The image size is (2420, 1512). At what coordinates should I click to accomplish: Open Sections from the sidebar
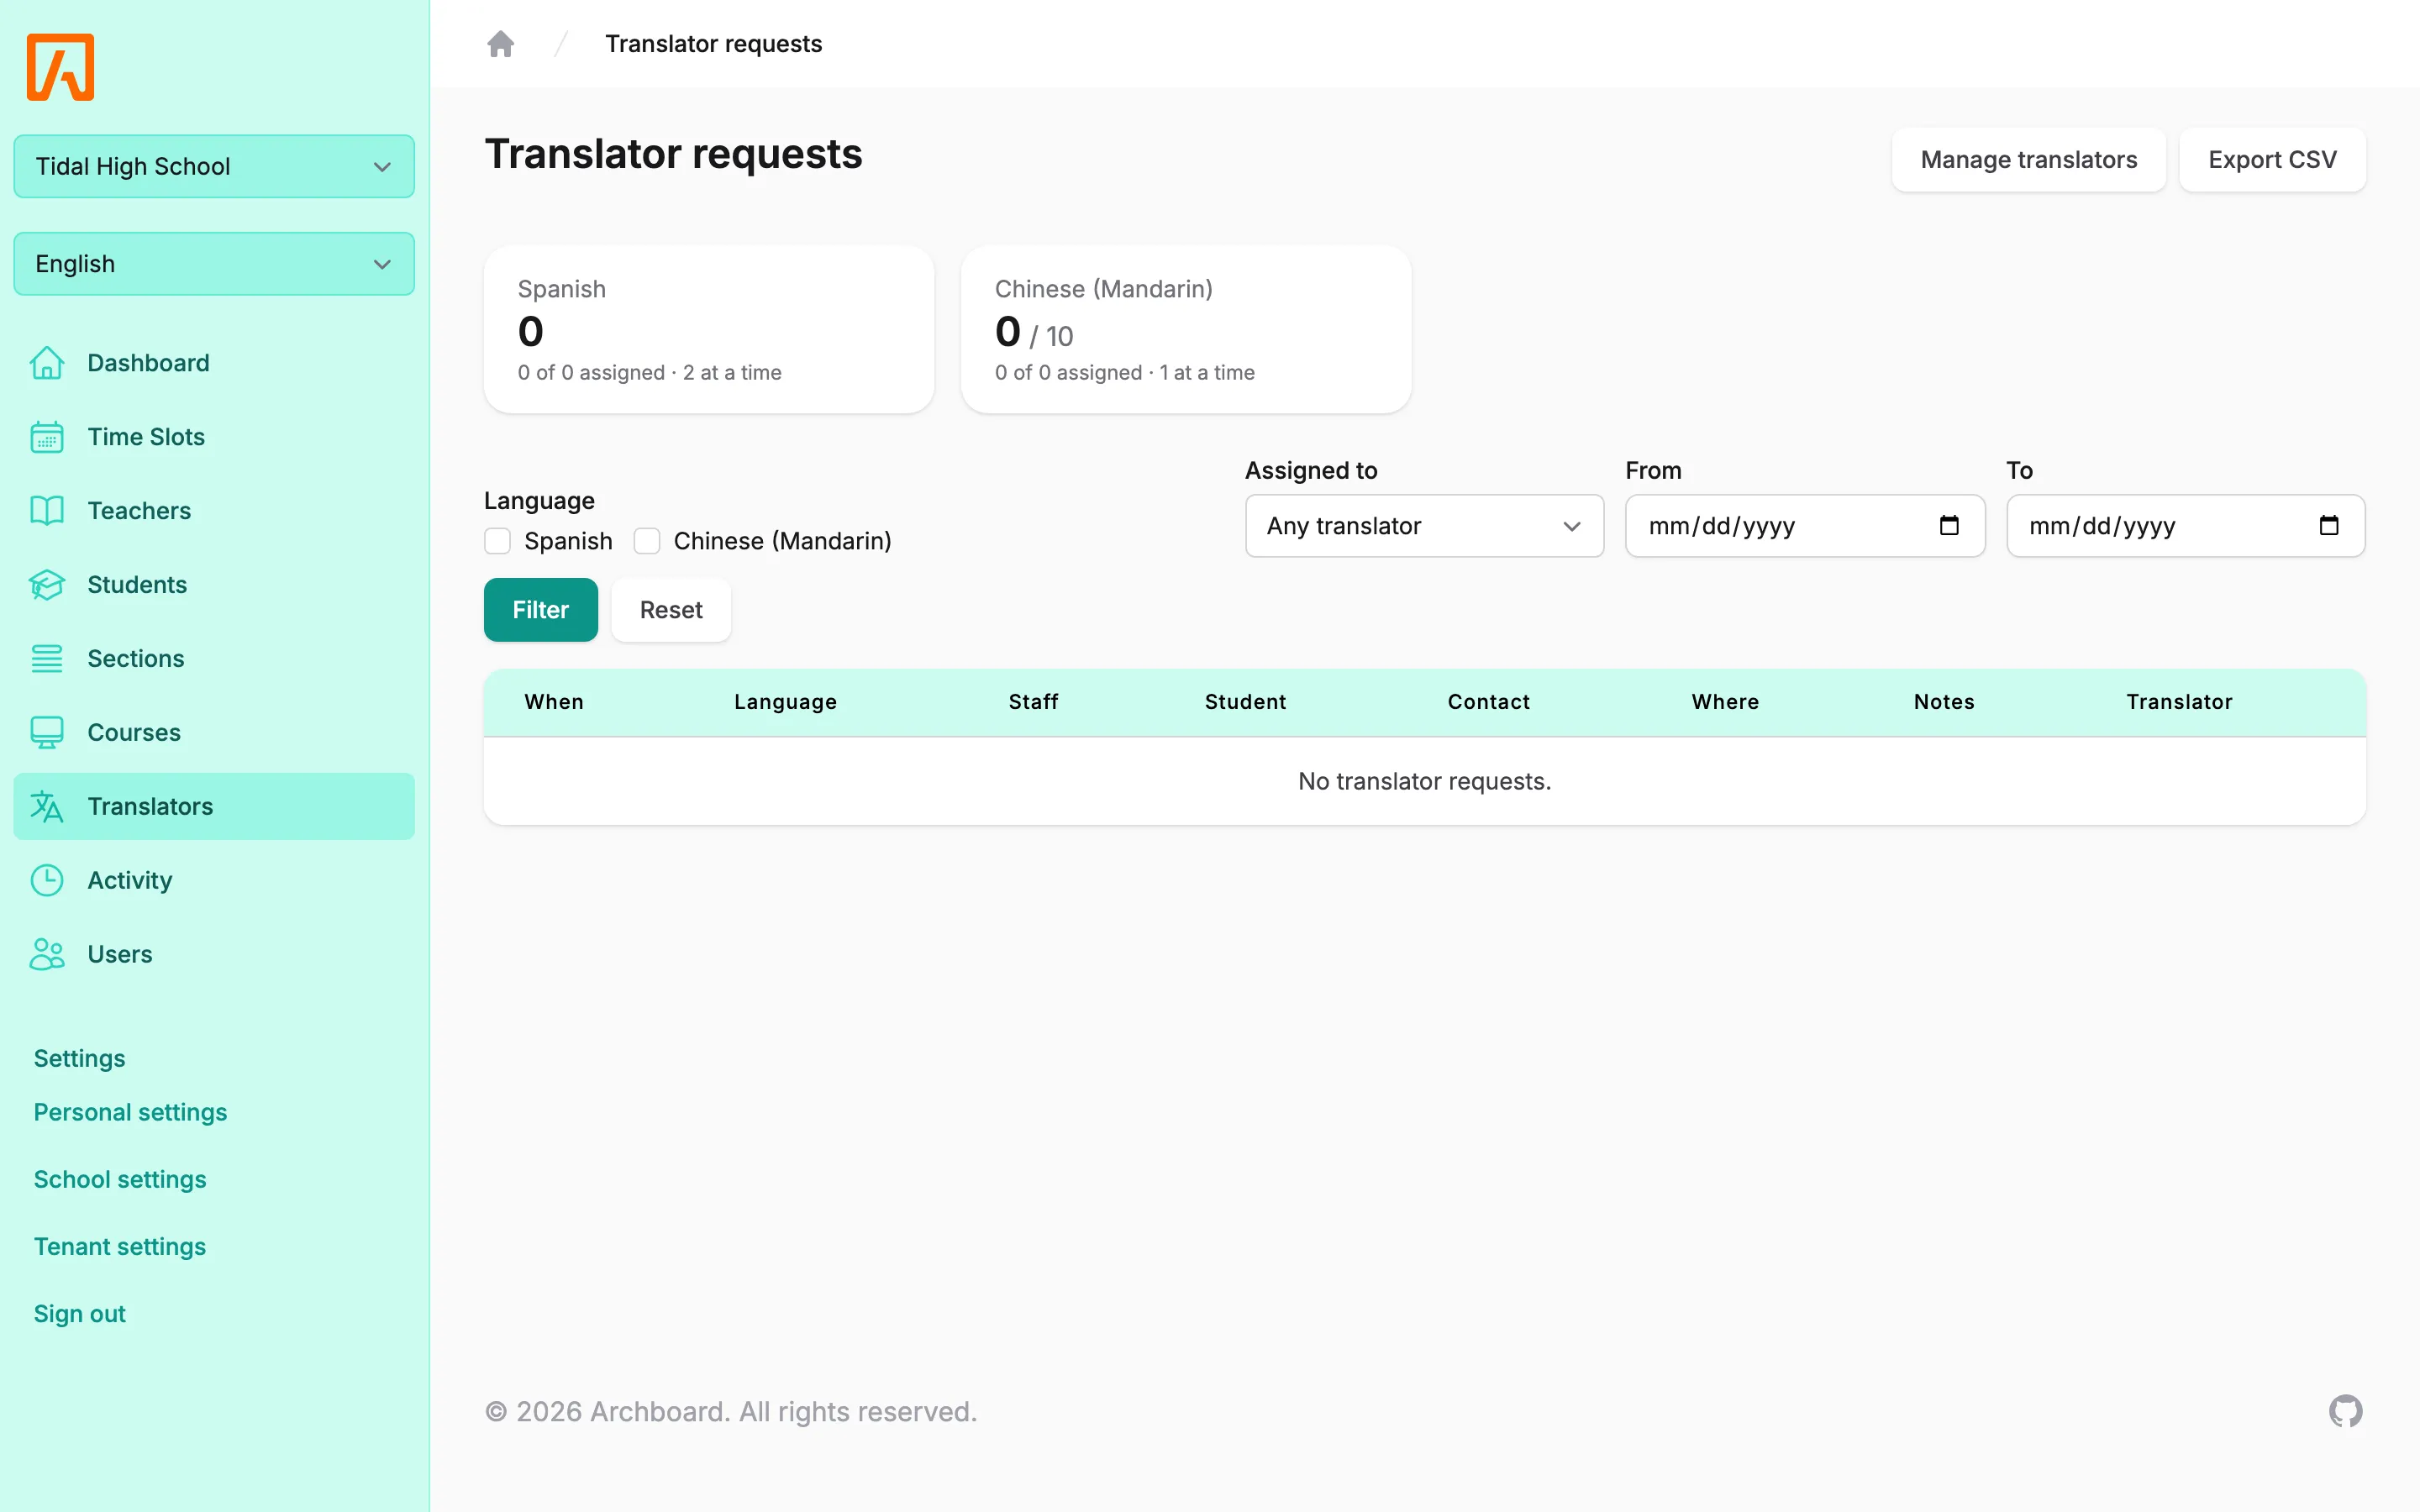214,659
